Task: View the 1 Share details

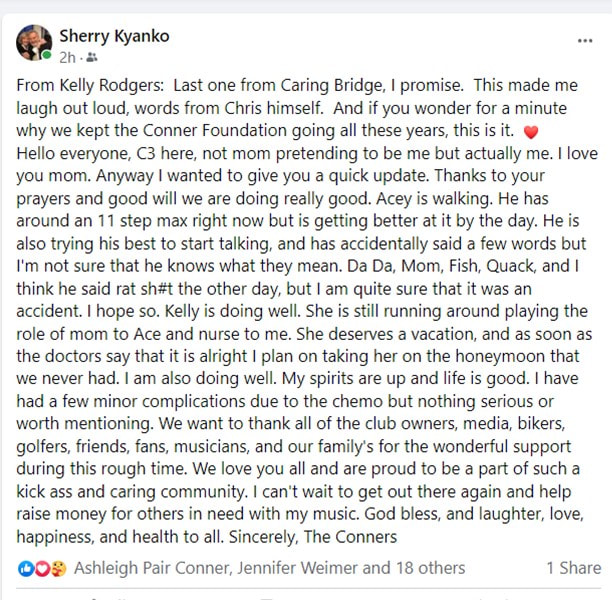Action: 574,568
